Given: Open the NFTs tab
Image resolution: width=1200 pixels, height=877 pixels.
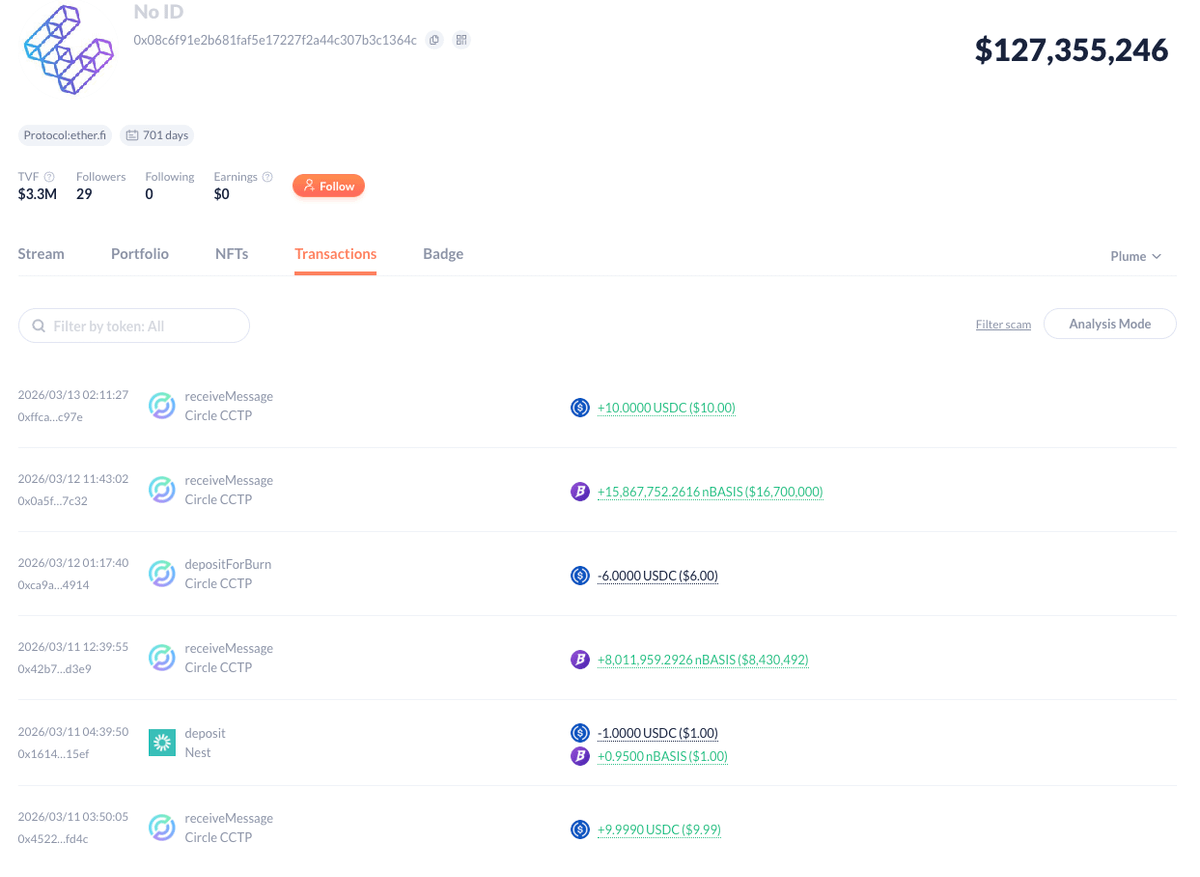Looking at the screenshot, I should pyautogui.click(x=232, y=254).
